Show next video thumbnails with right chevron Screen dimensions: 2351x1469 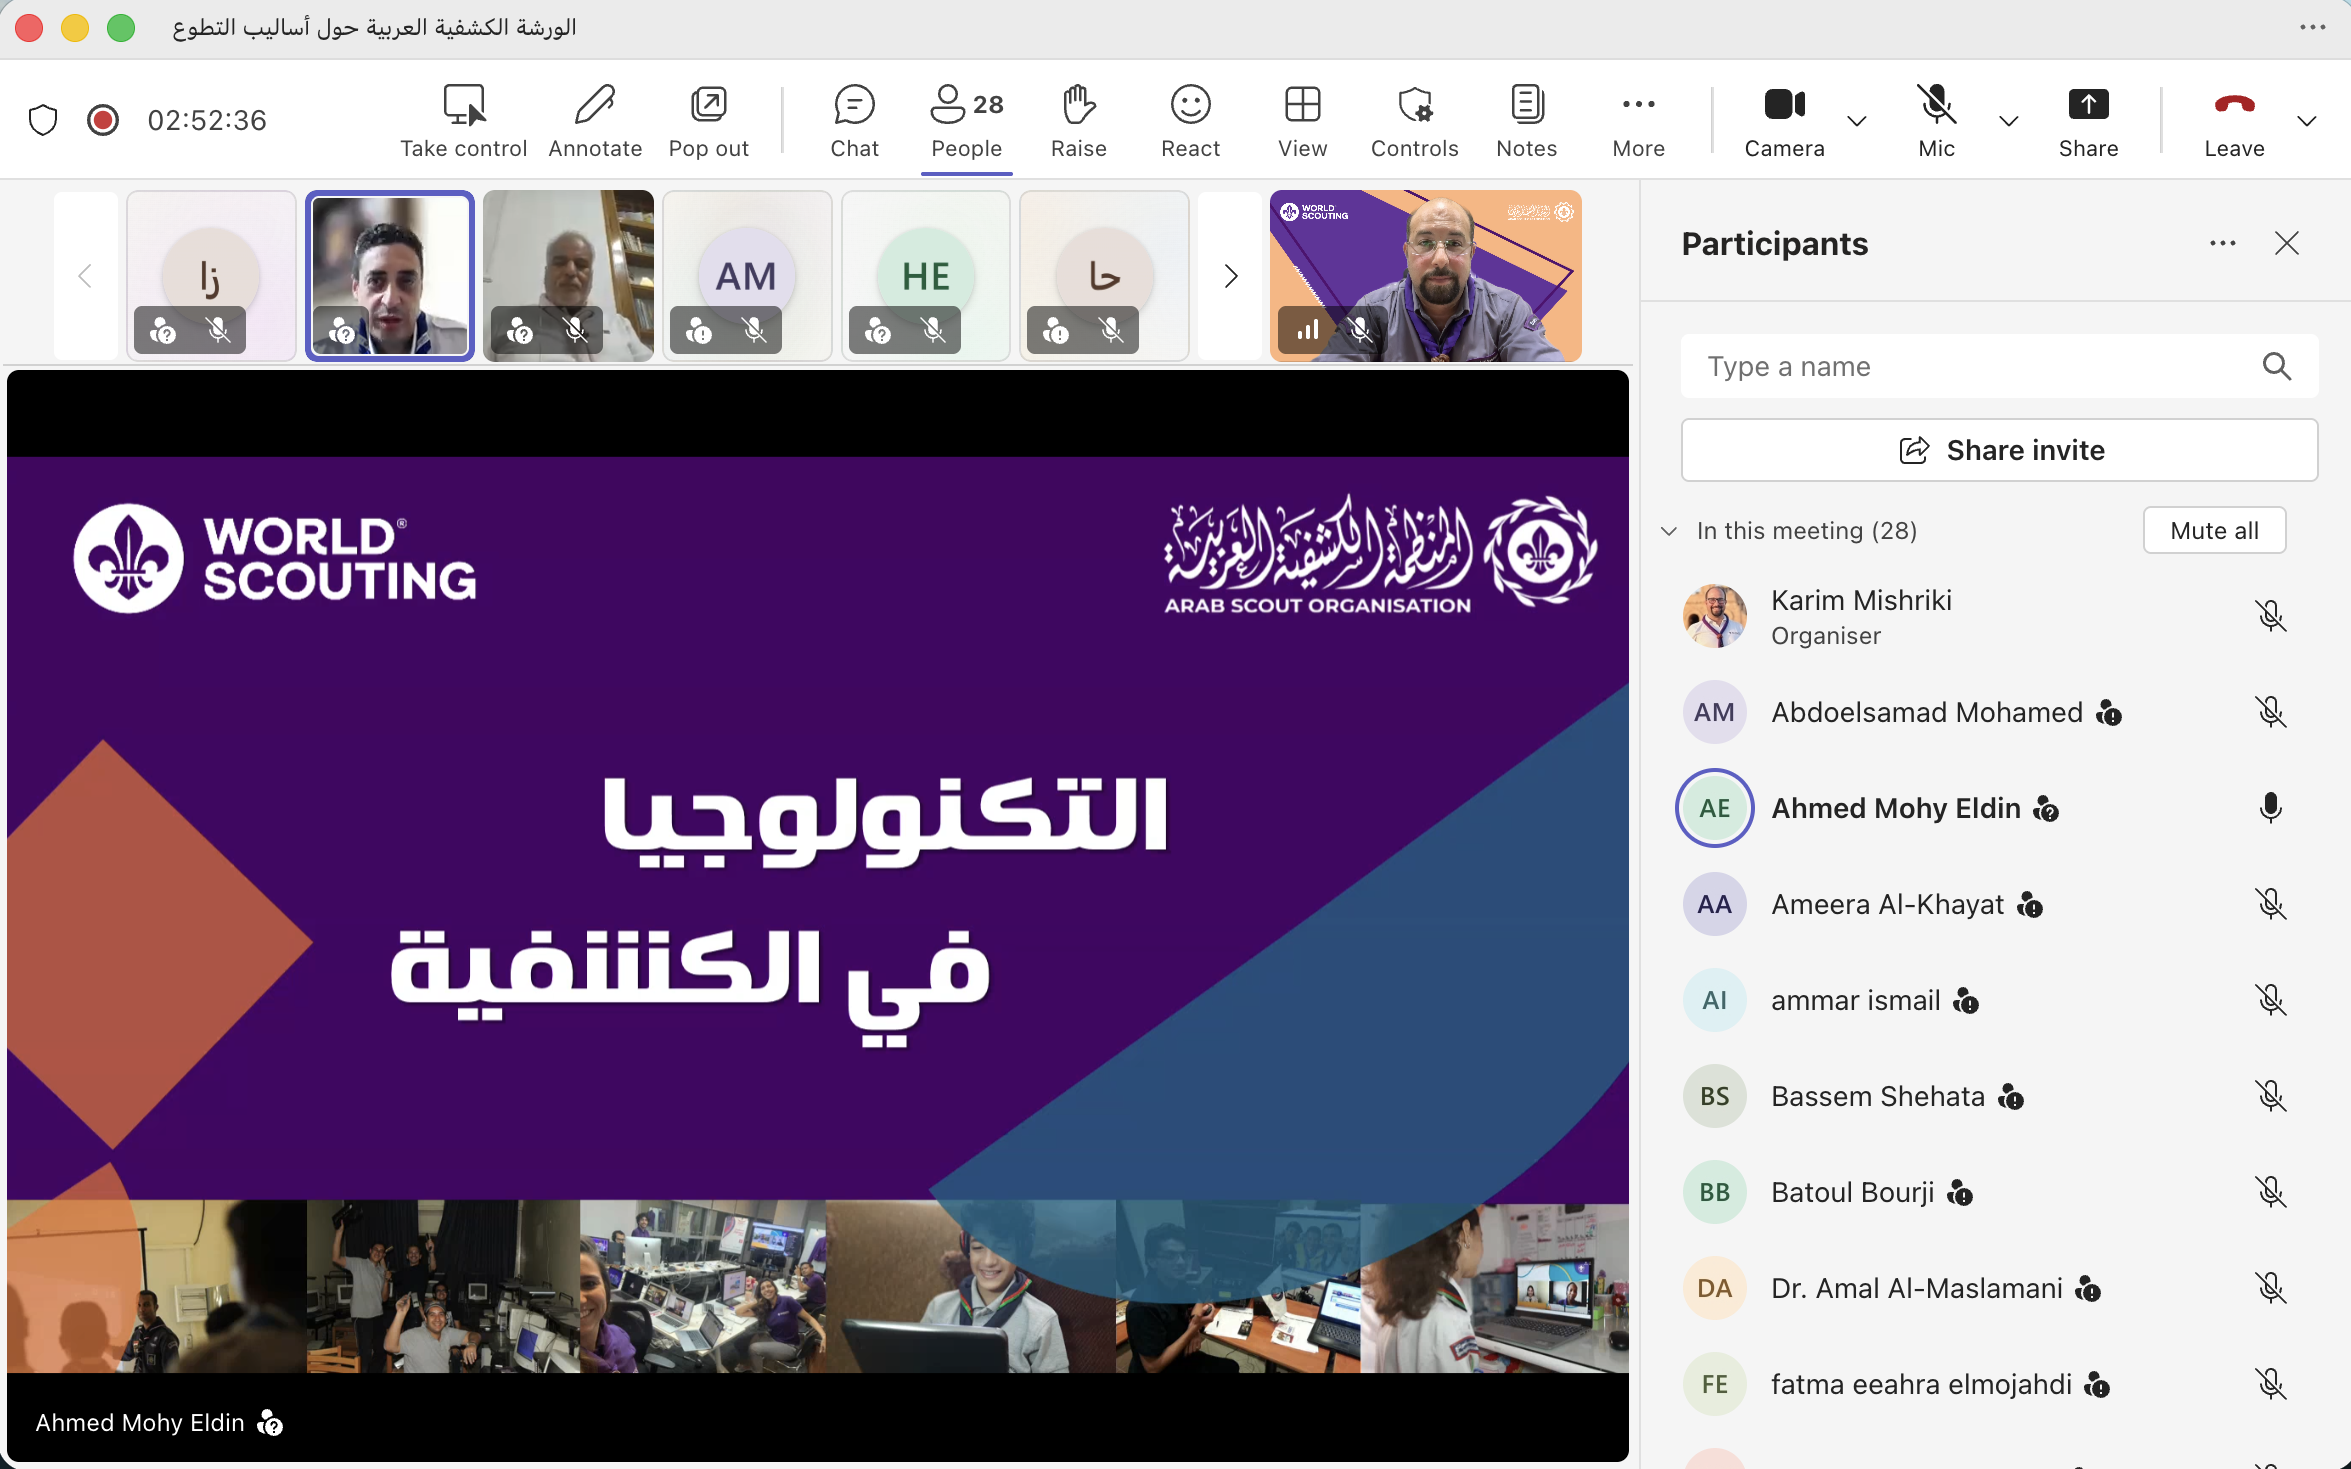point(1230,276)
